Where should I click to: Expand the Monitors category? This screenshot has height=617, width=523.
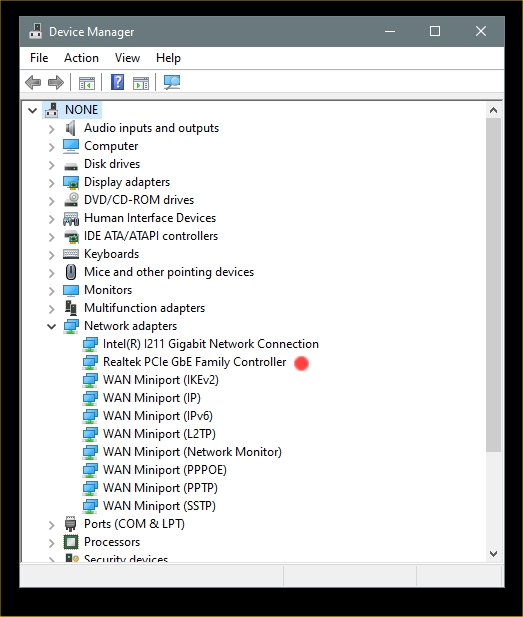(52, 291)
